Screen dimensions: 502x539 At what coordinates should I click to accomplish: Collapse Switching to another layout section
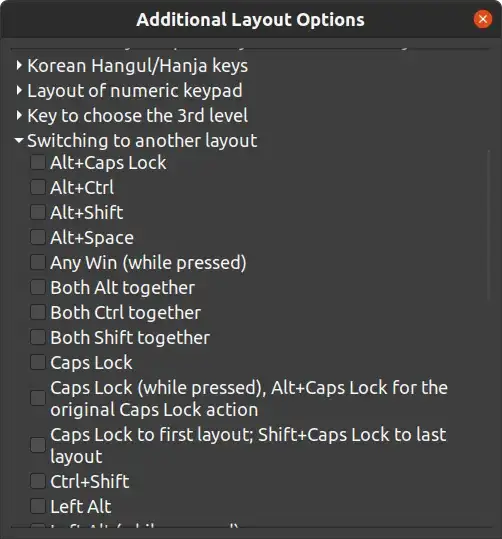(x=19, y=140)
